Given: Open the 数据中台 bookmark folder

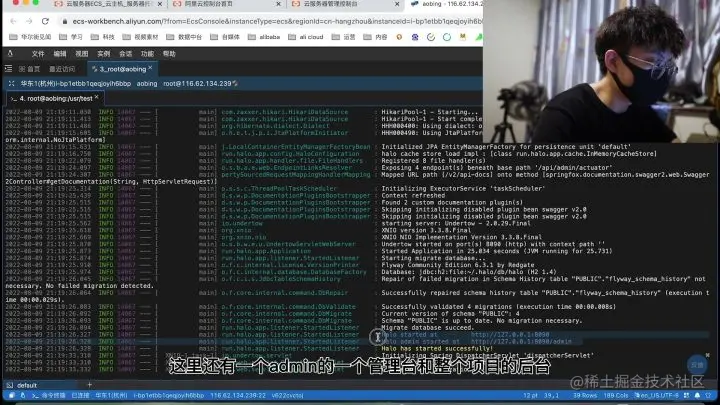Looking at the screenshot, I should pos(184,37).
